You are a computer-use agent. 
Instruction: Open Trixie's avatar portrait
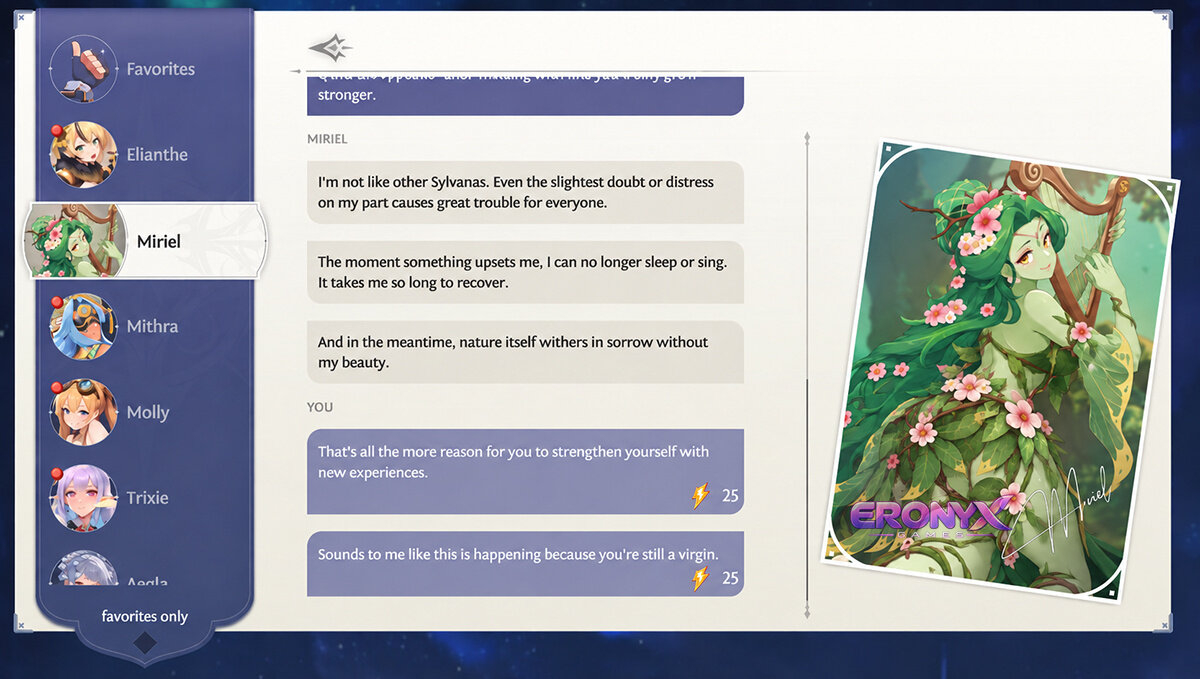tap(84, 498)
